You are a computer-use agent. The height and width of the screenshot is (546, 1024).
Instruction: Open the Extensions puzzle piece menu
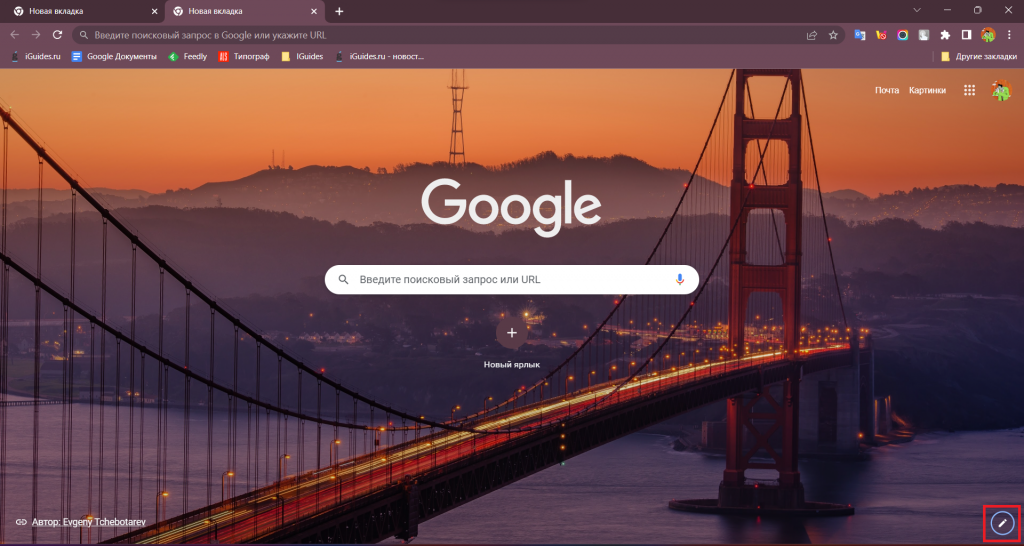(945, 34)
